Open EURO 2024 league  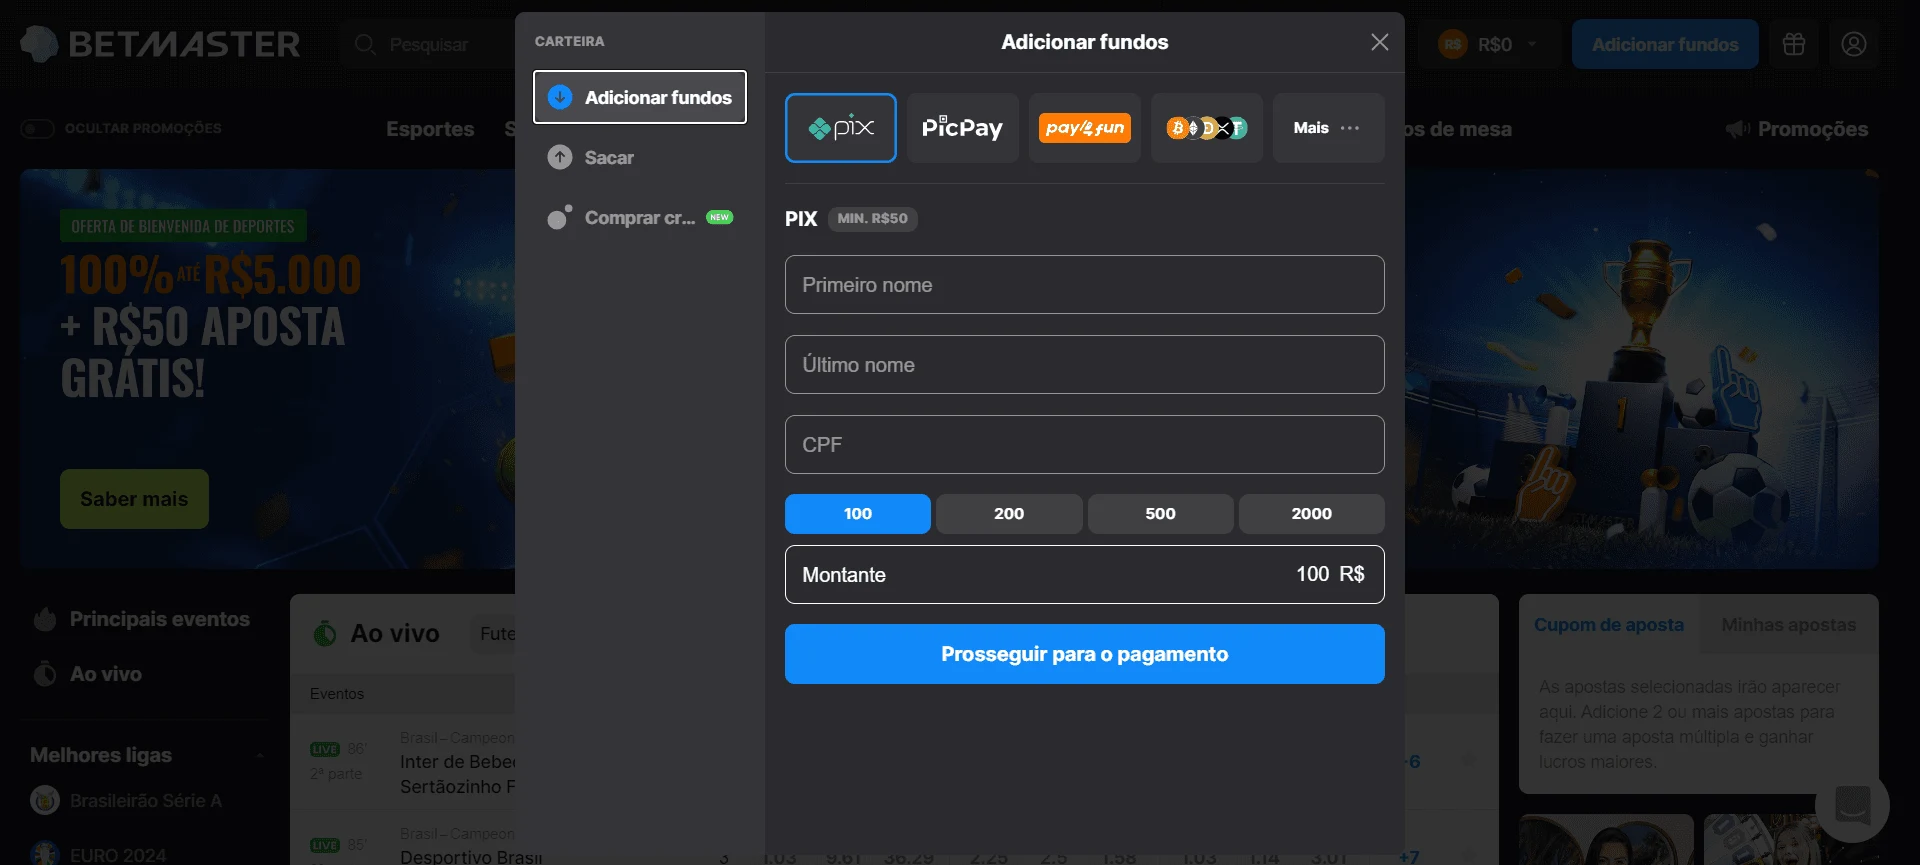point(98,855)
